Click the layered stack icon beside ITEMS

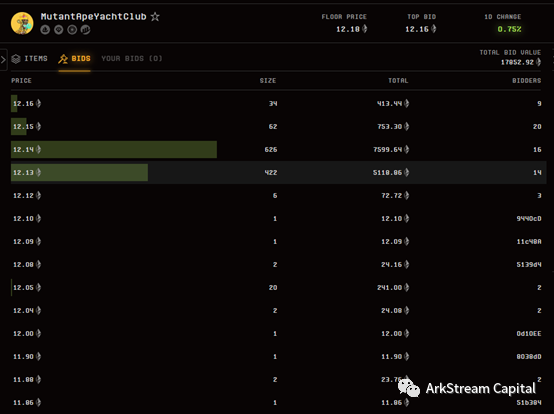coord(16,59)
